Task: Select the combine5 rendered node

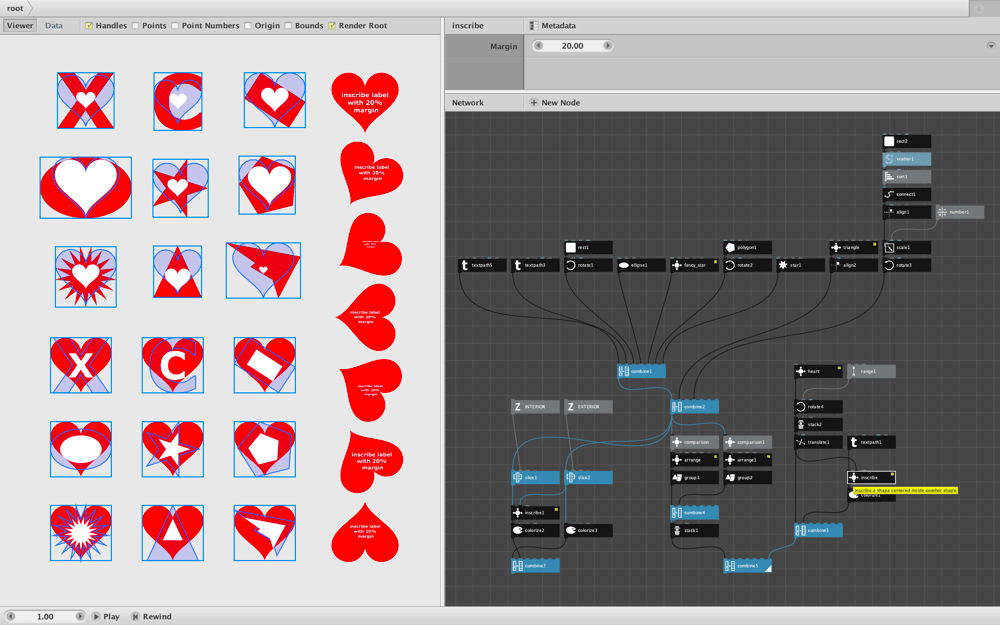Action: click(x=747, y=566)
